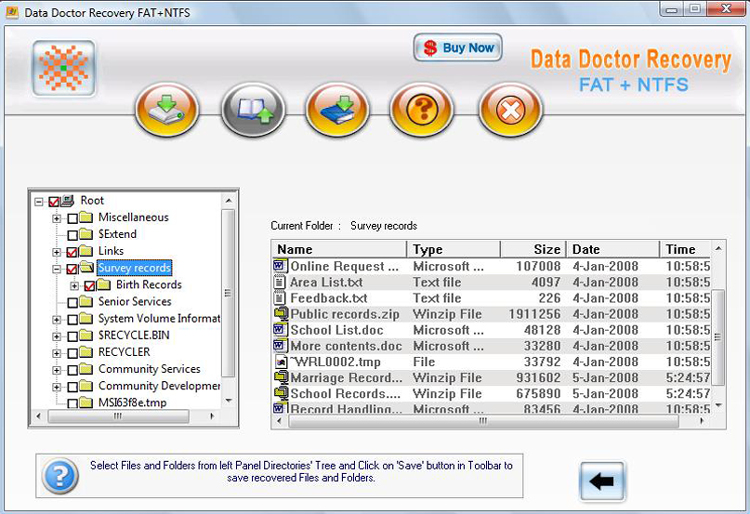Click the Survey records open folder icon
The image size is (750, 514).
(x=87, y=267)
